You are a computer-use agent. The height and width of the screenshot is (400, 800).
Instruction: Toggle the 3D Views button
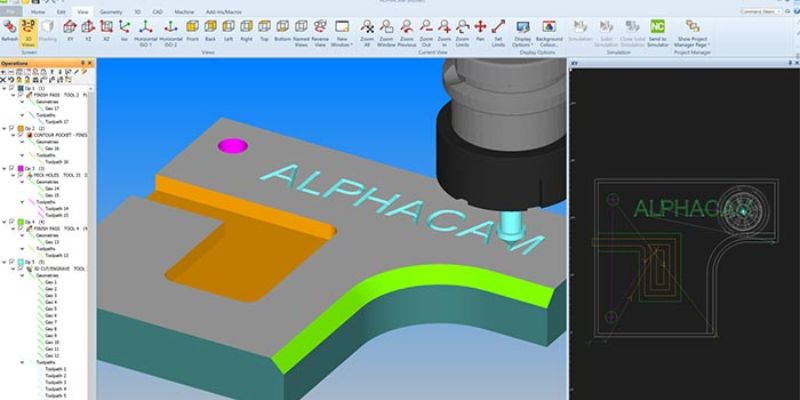pyautogui.click(x=28, y=33)
